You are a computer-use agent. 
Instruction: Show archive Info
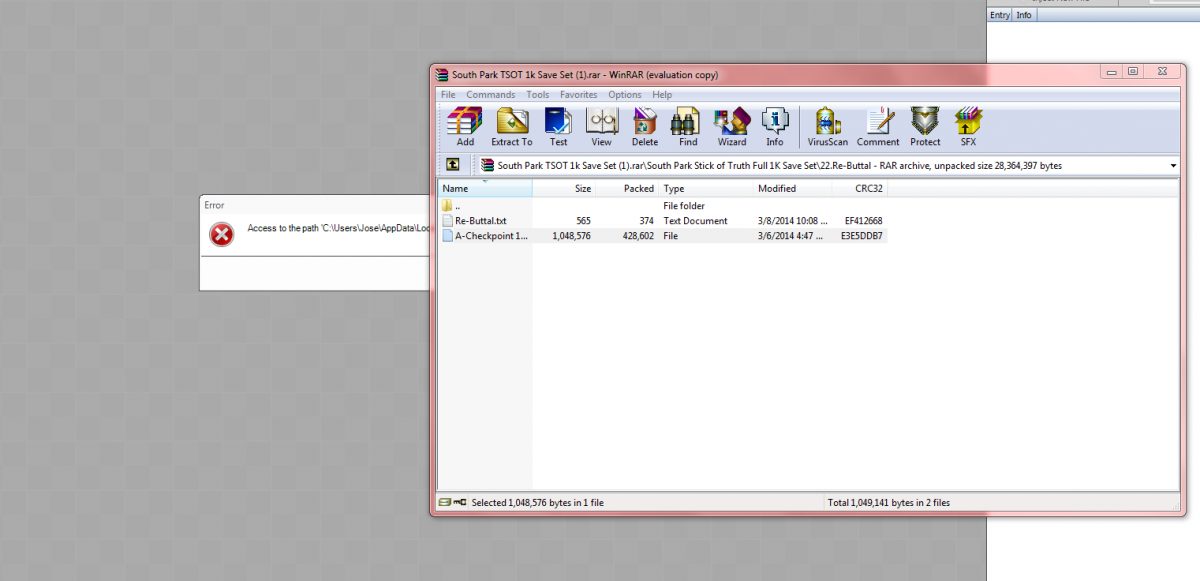775,127
